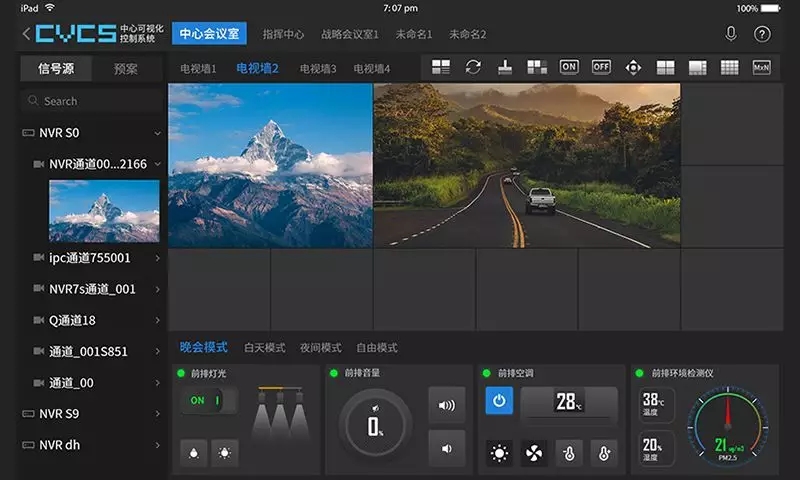The image size is (800, 480).
Task: Choose the 2x2 grid layout icon
Action: (665, 67)
